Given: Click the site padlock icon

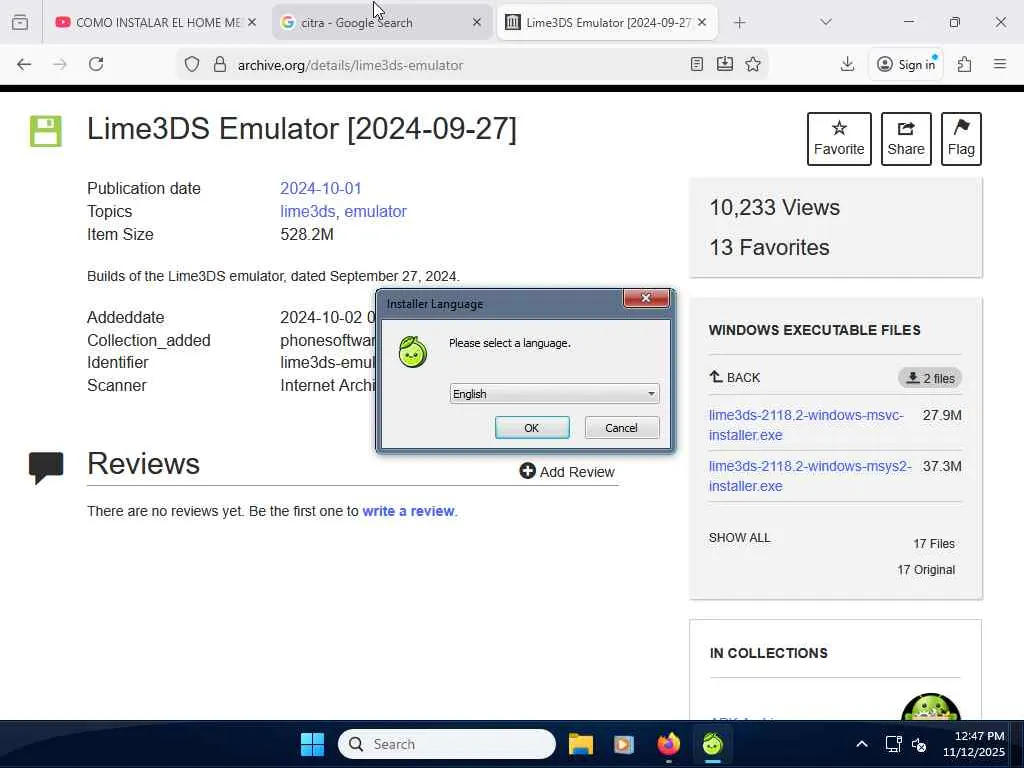Looking at the screenshot, I should point(220,65).
